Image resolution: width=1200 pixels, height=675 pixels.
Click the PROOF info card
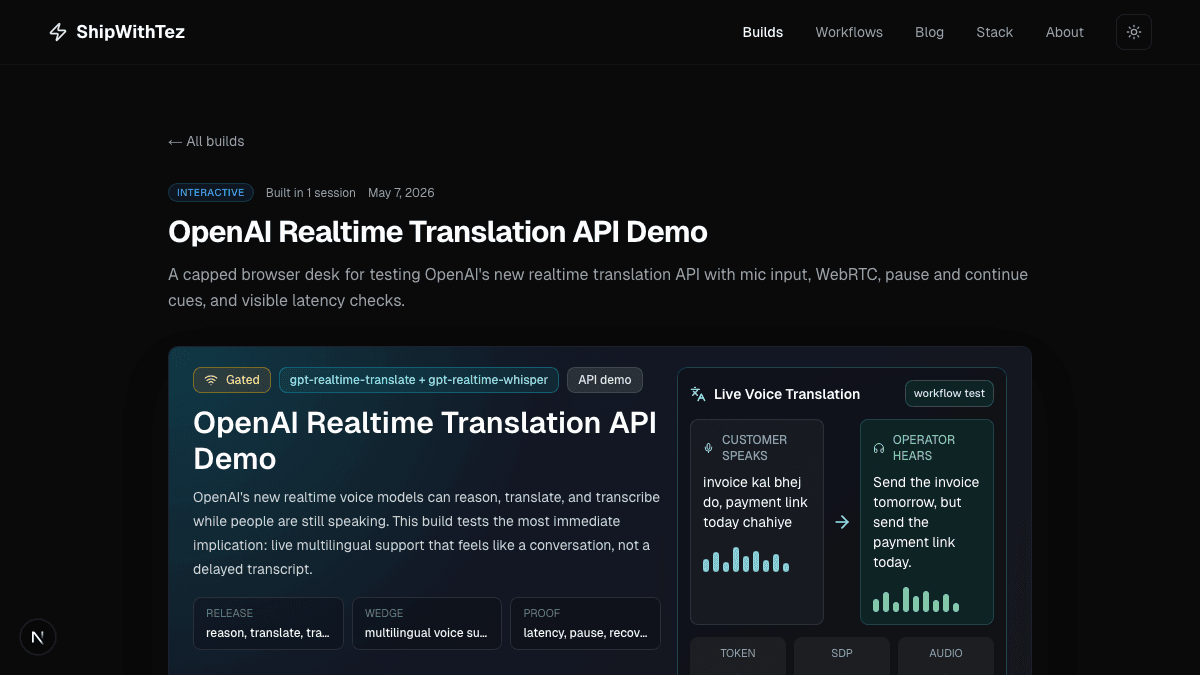pyautogui.click(x=585, y=623)
